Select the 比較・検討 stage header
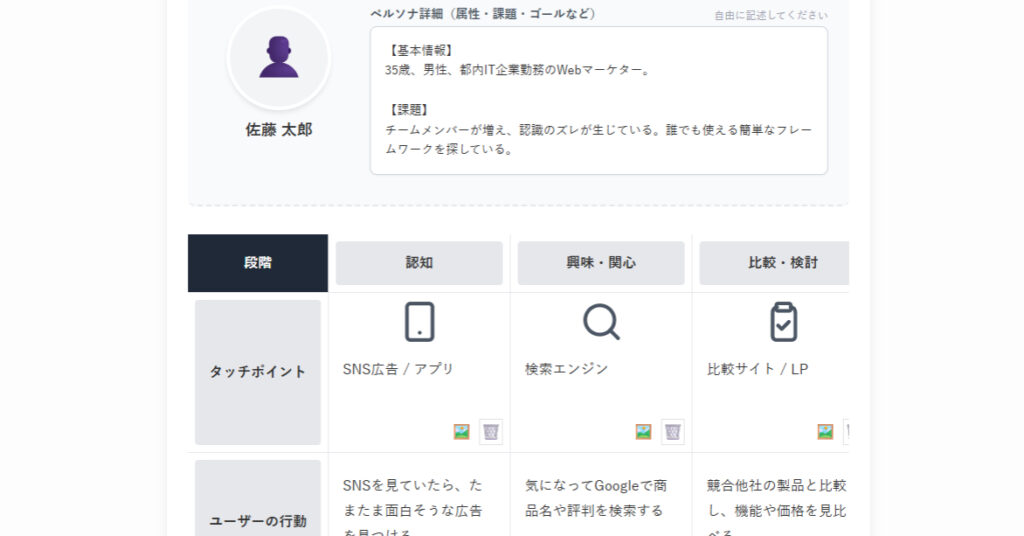 (775, 263)
